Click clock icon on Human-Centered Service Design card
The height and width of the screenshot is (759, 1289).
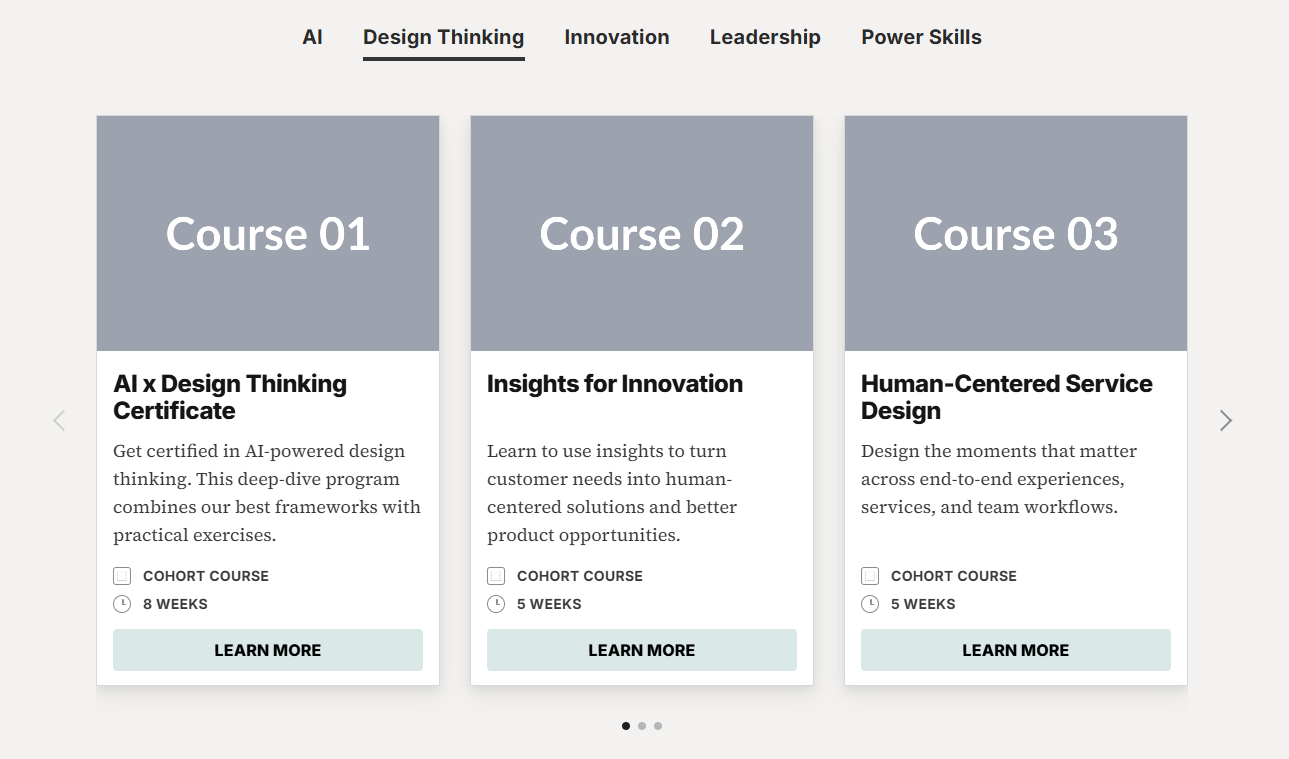pos(870,604)
